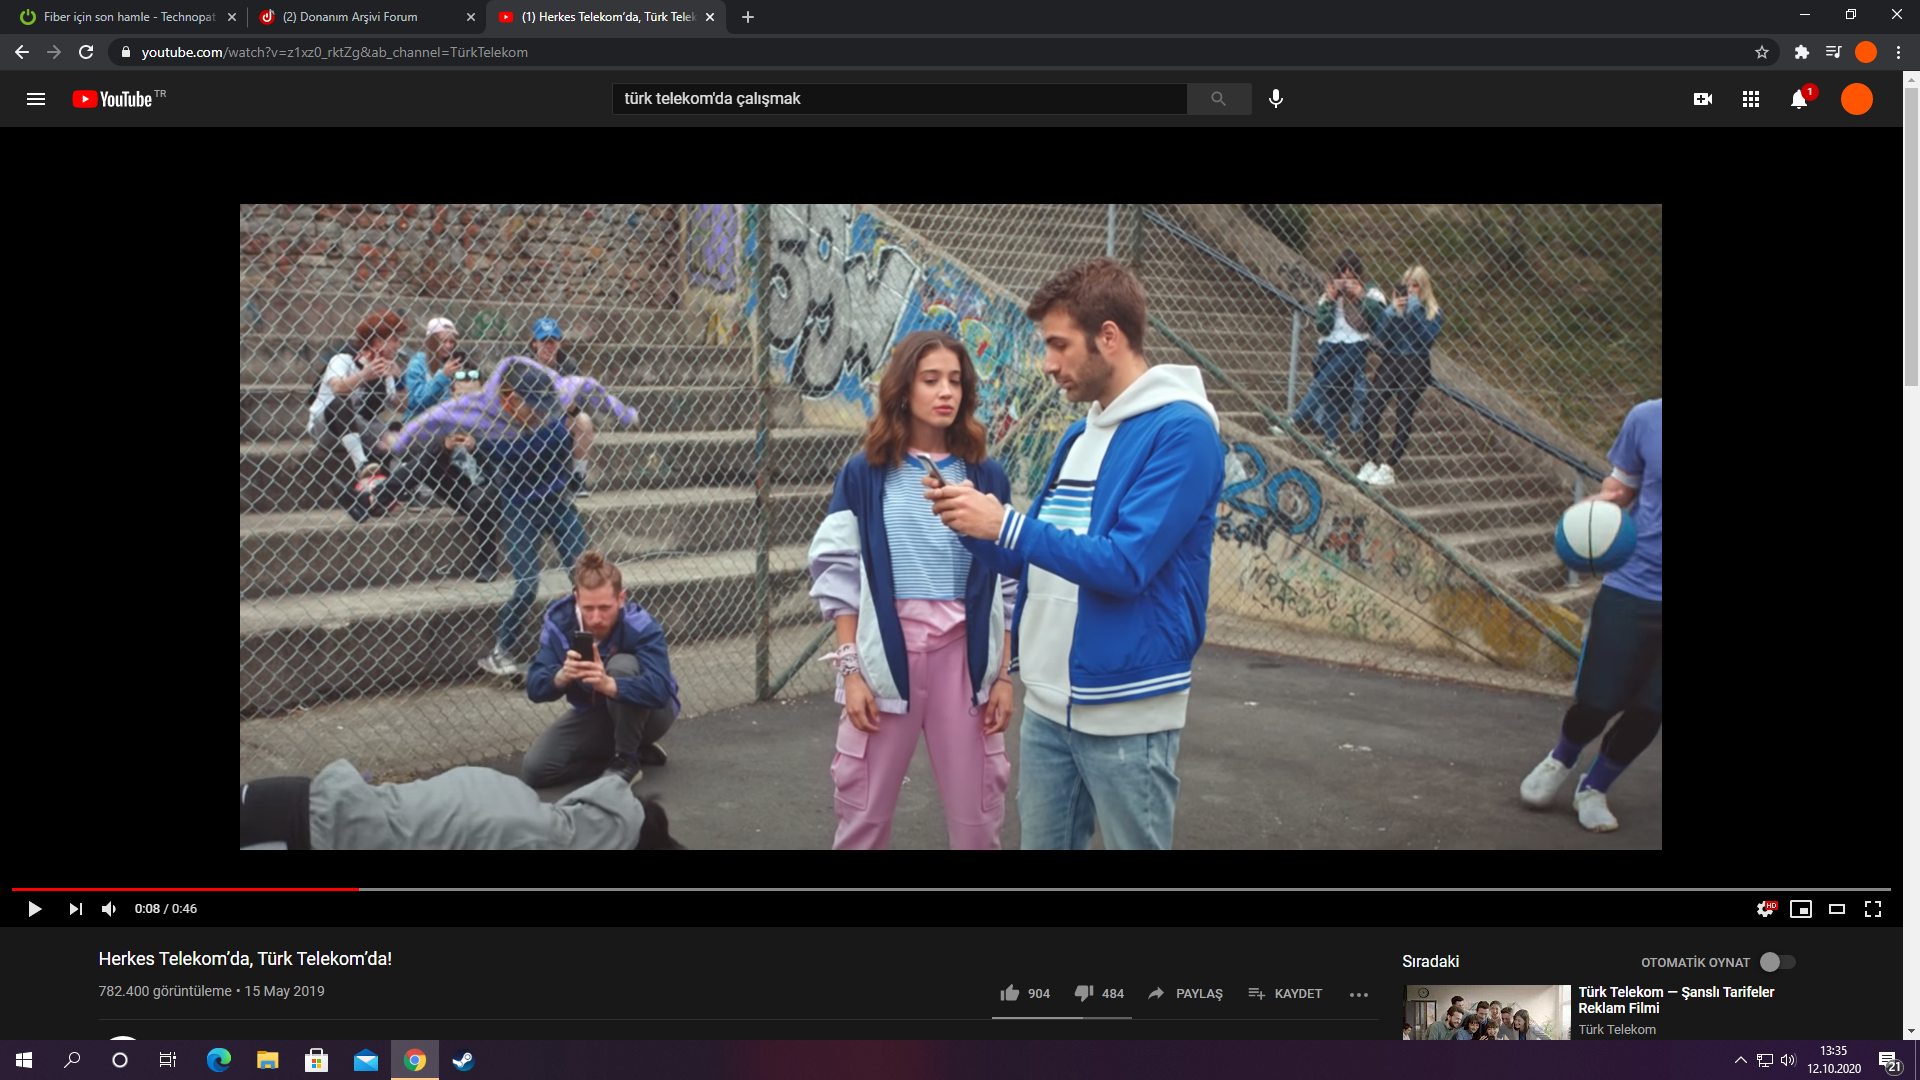Viewport: 1920px width, 1080px height.
Task: Start voice search with the microphone
Action: pyautogui.click(x=1276, y=99)
